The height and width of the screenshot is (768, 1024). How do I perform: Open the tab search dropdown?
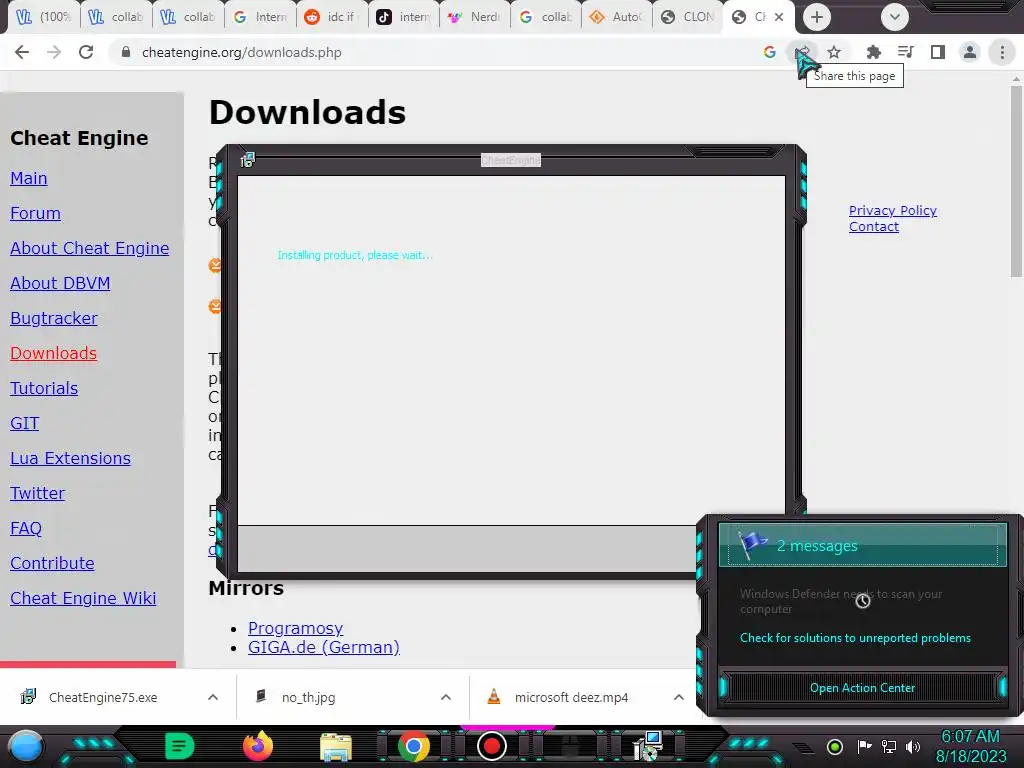pos(895,17)
